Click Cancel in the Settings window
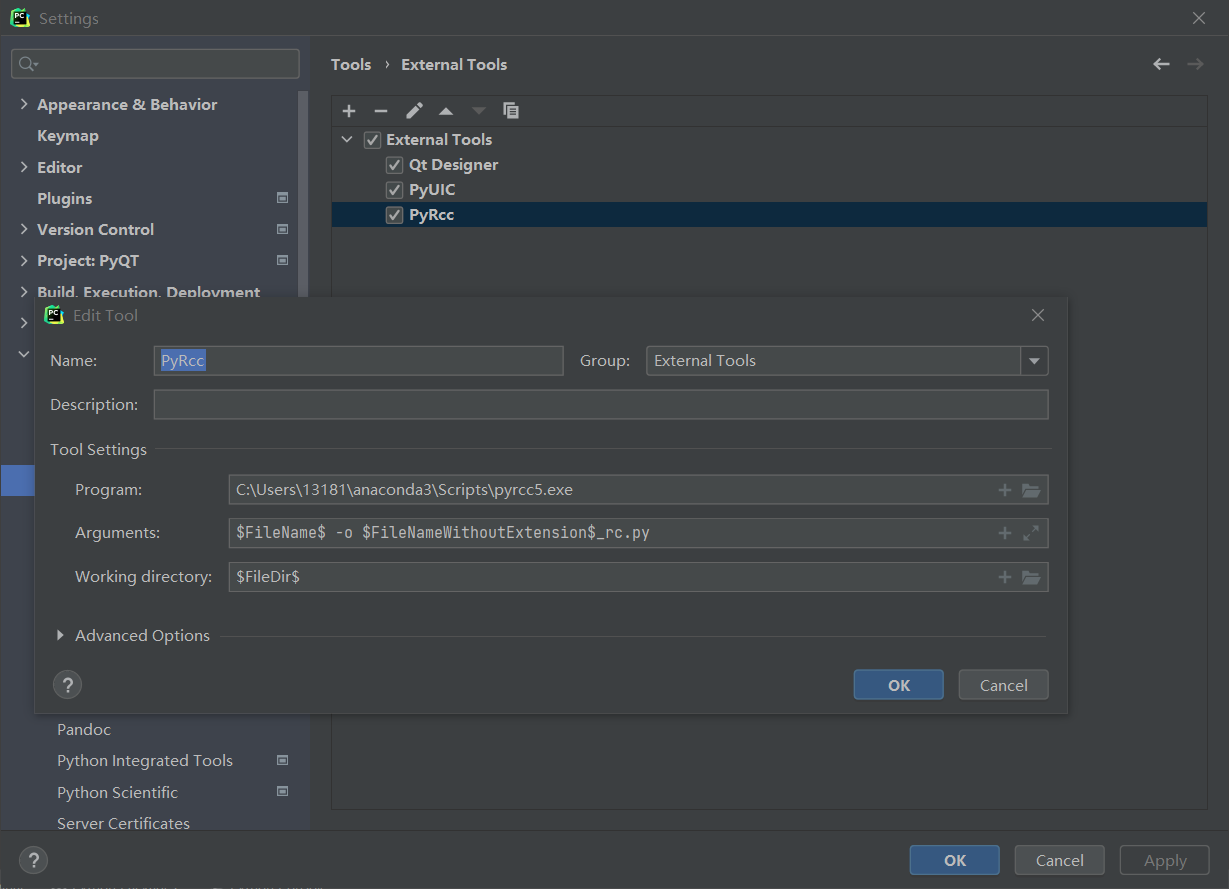 (x=1059, y=860)
